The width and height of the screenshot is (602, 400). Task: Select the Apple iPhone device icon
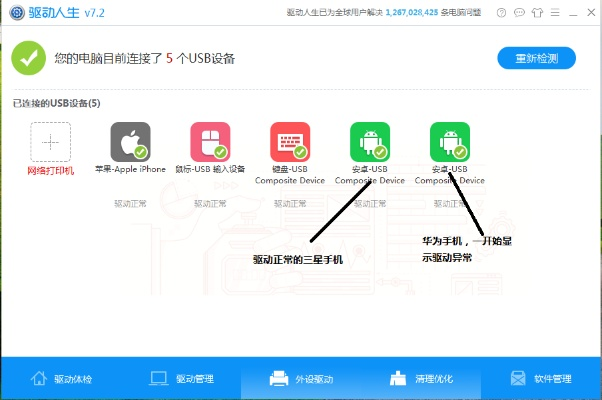click(x=131, y=142)
